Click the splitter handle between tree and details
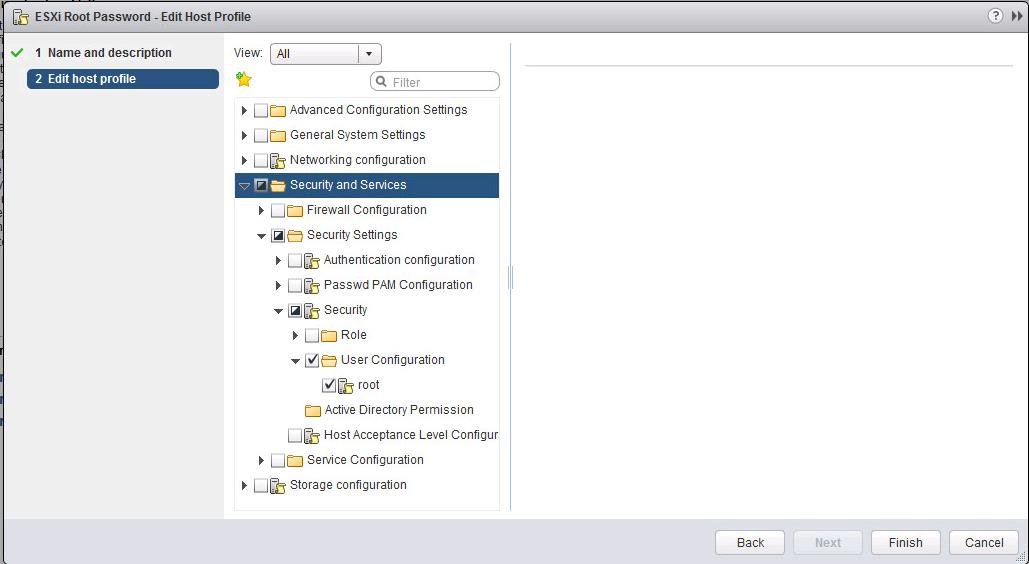This screenshot has height=564, width=1029. [511, 278]
